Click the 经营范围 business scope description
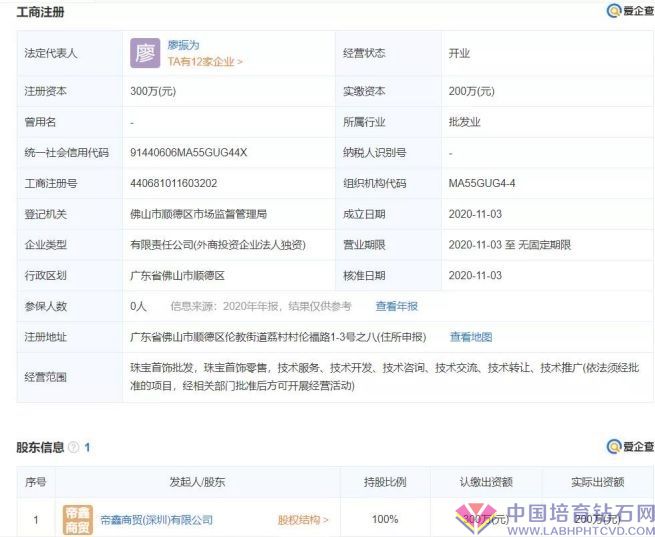The height and width of the screenshot is (537, 655). tap(384, 377)
